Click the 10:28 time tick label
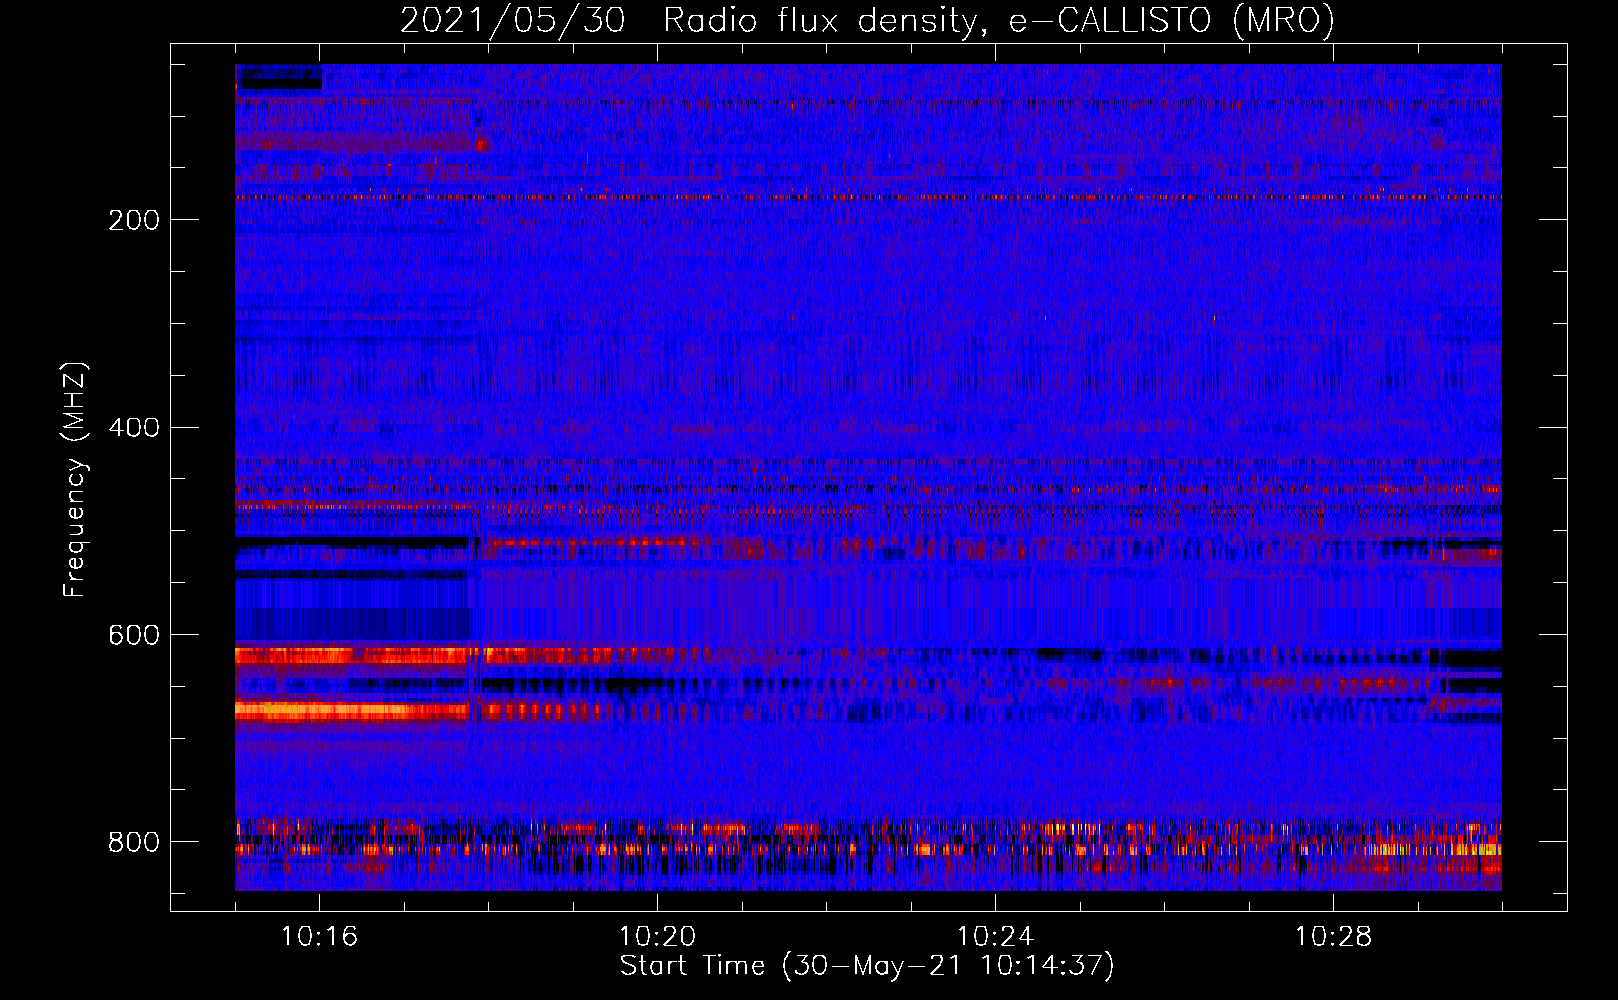The image size is (1618, 1000). pos(1333,937)
